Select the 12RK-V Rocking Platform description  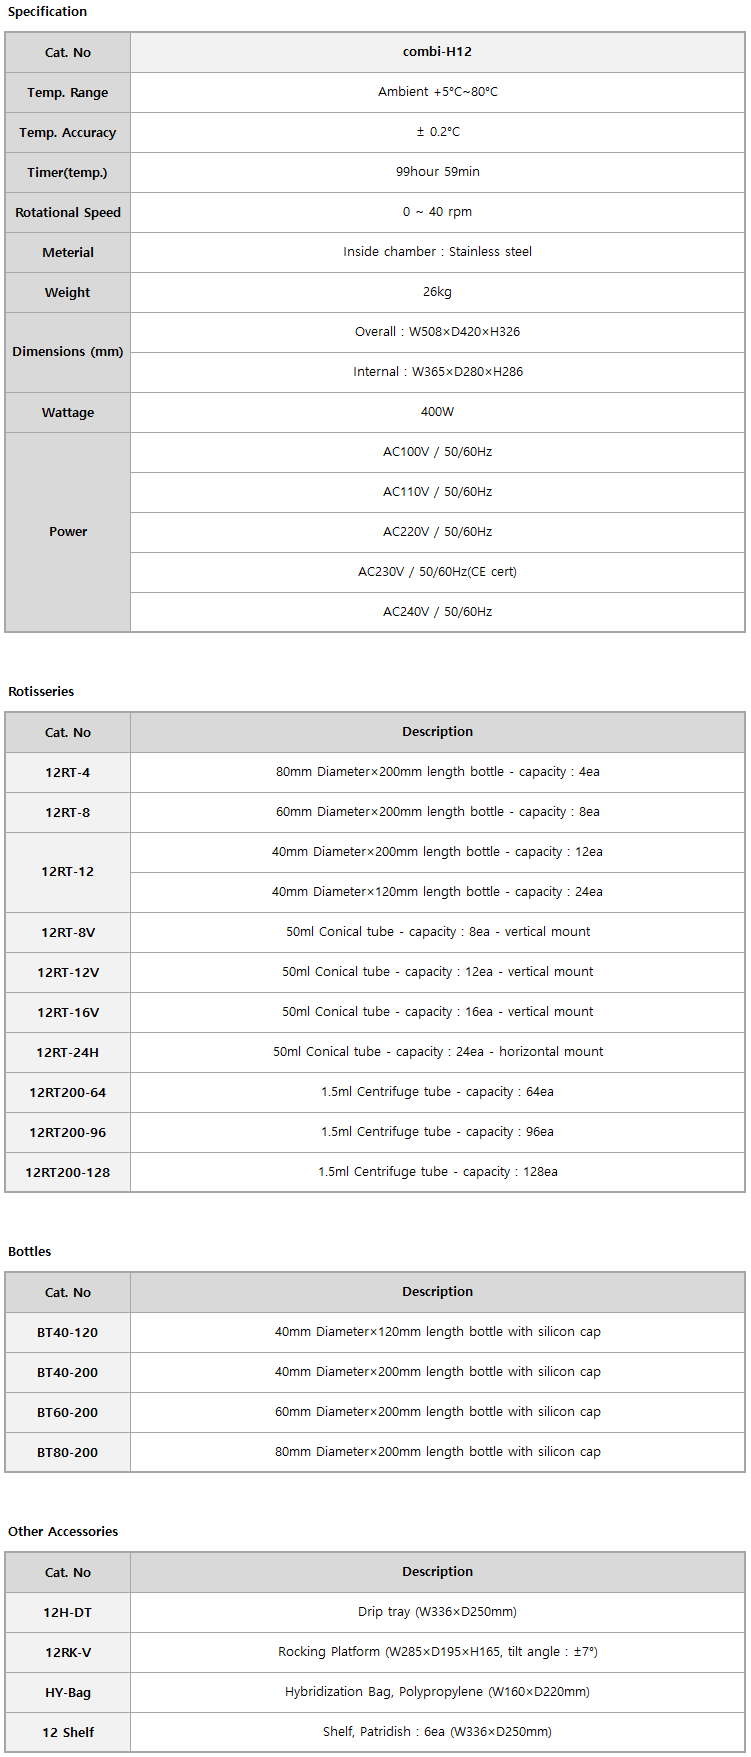[437, 1652]
